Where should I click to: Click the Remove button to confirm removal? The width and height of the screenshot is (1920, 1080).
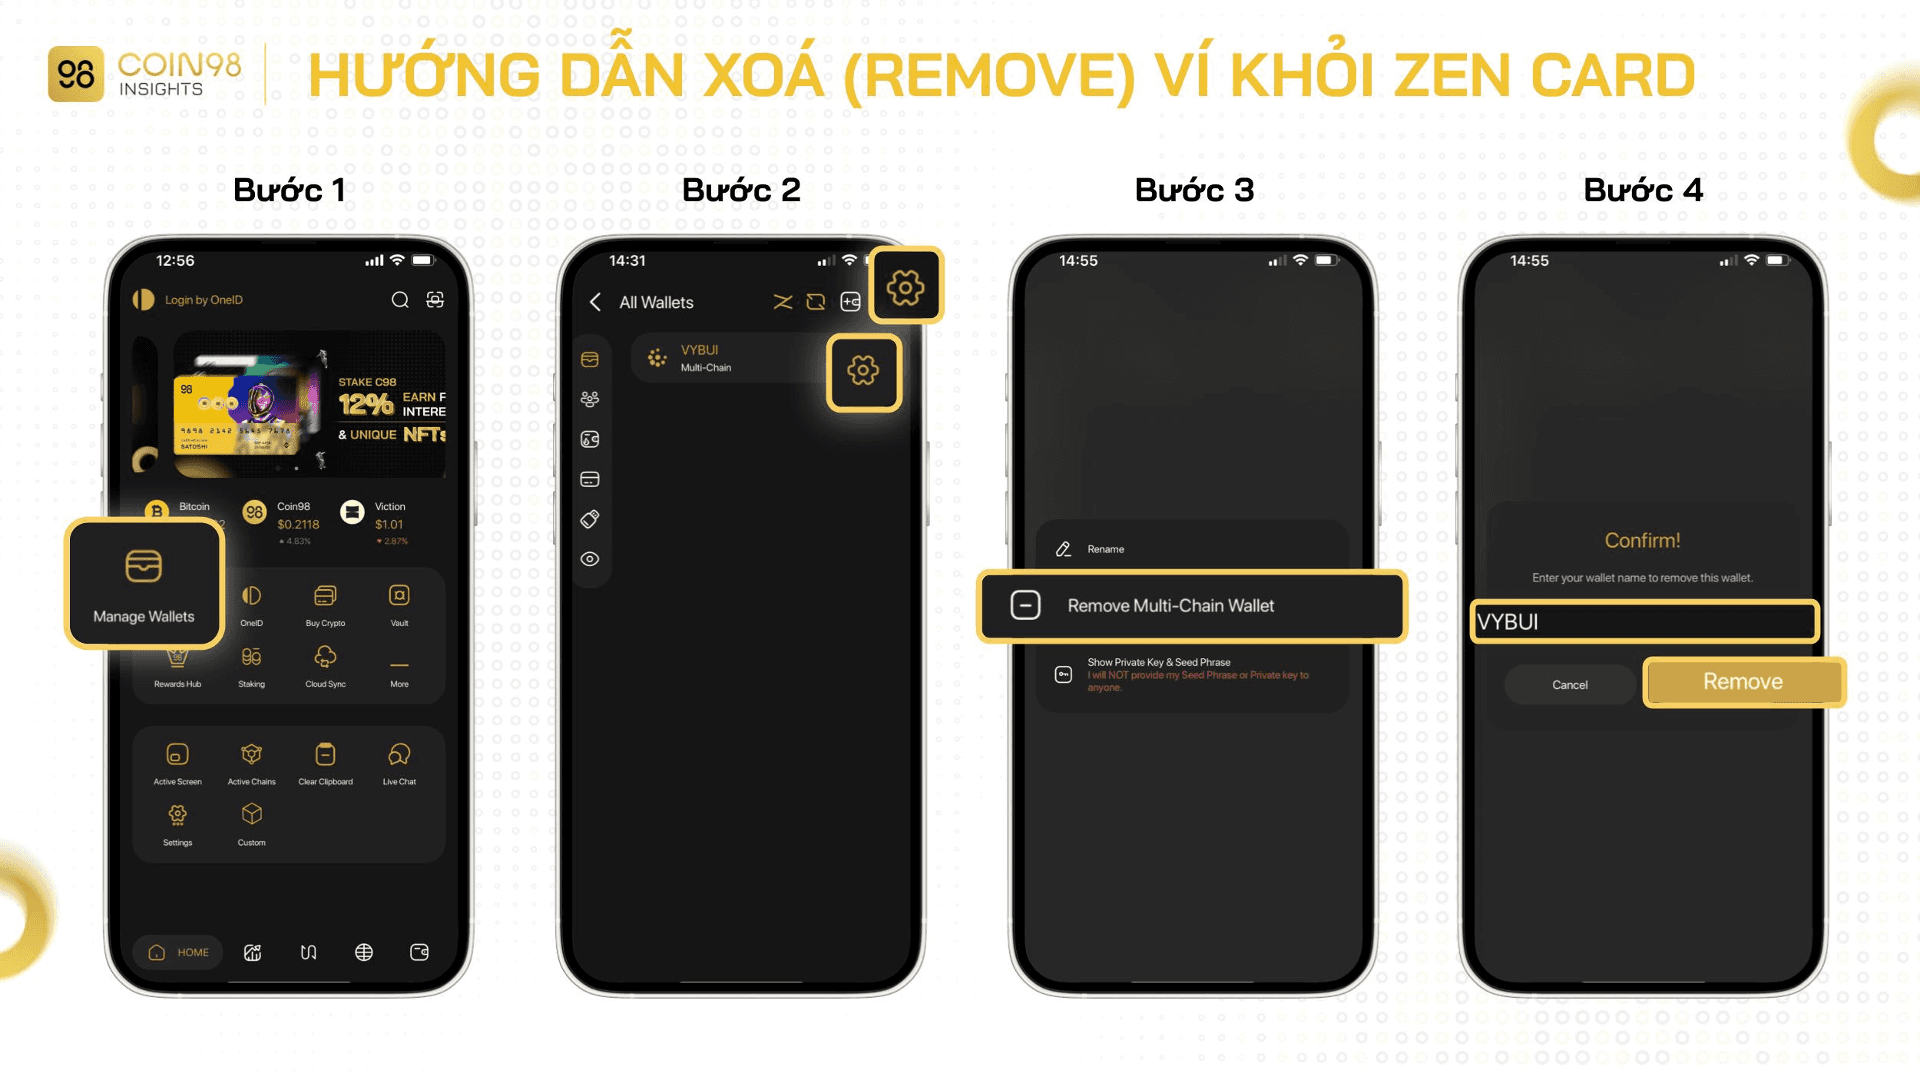[1741, 682]
